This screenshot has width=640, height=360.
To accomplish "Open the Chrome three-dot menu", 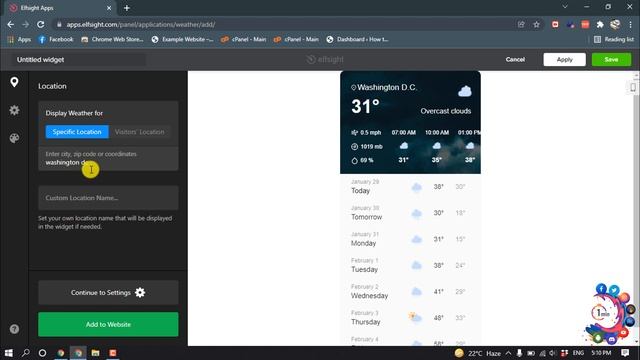I will coord(631,24).
